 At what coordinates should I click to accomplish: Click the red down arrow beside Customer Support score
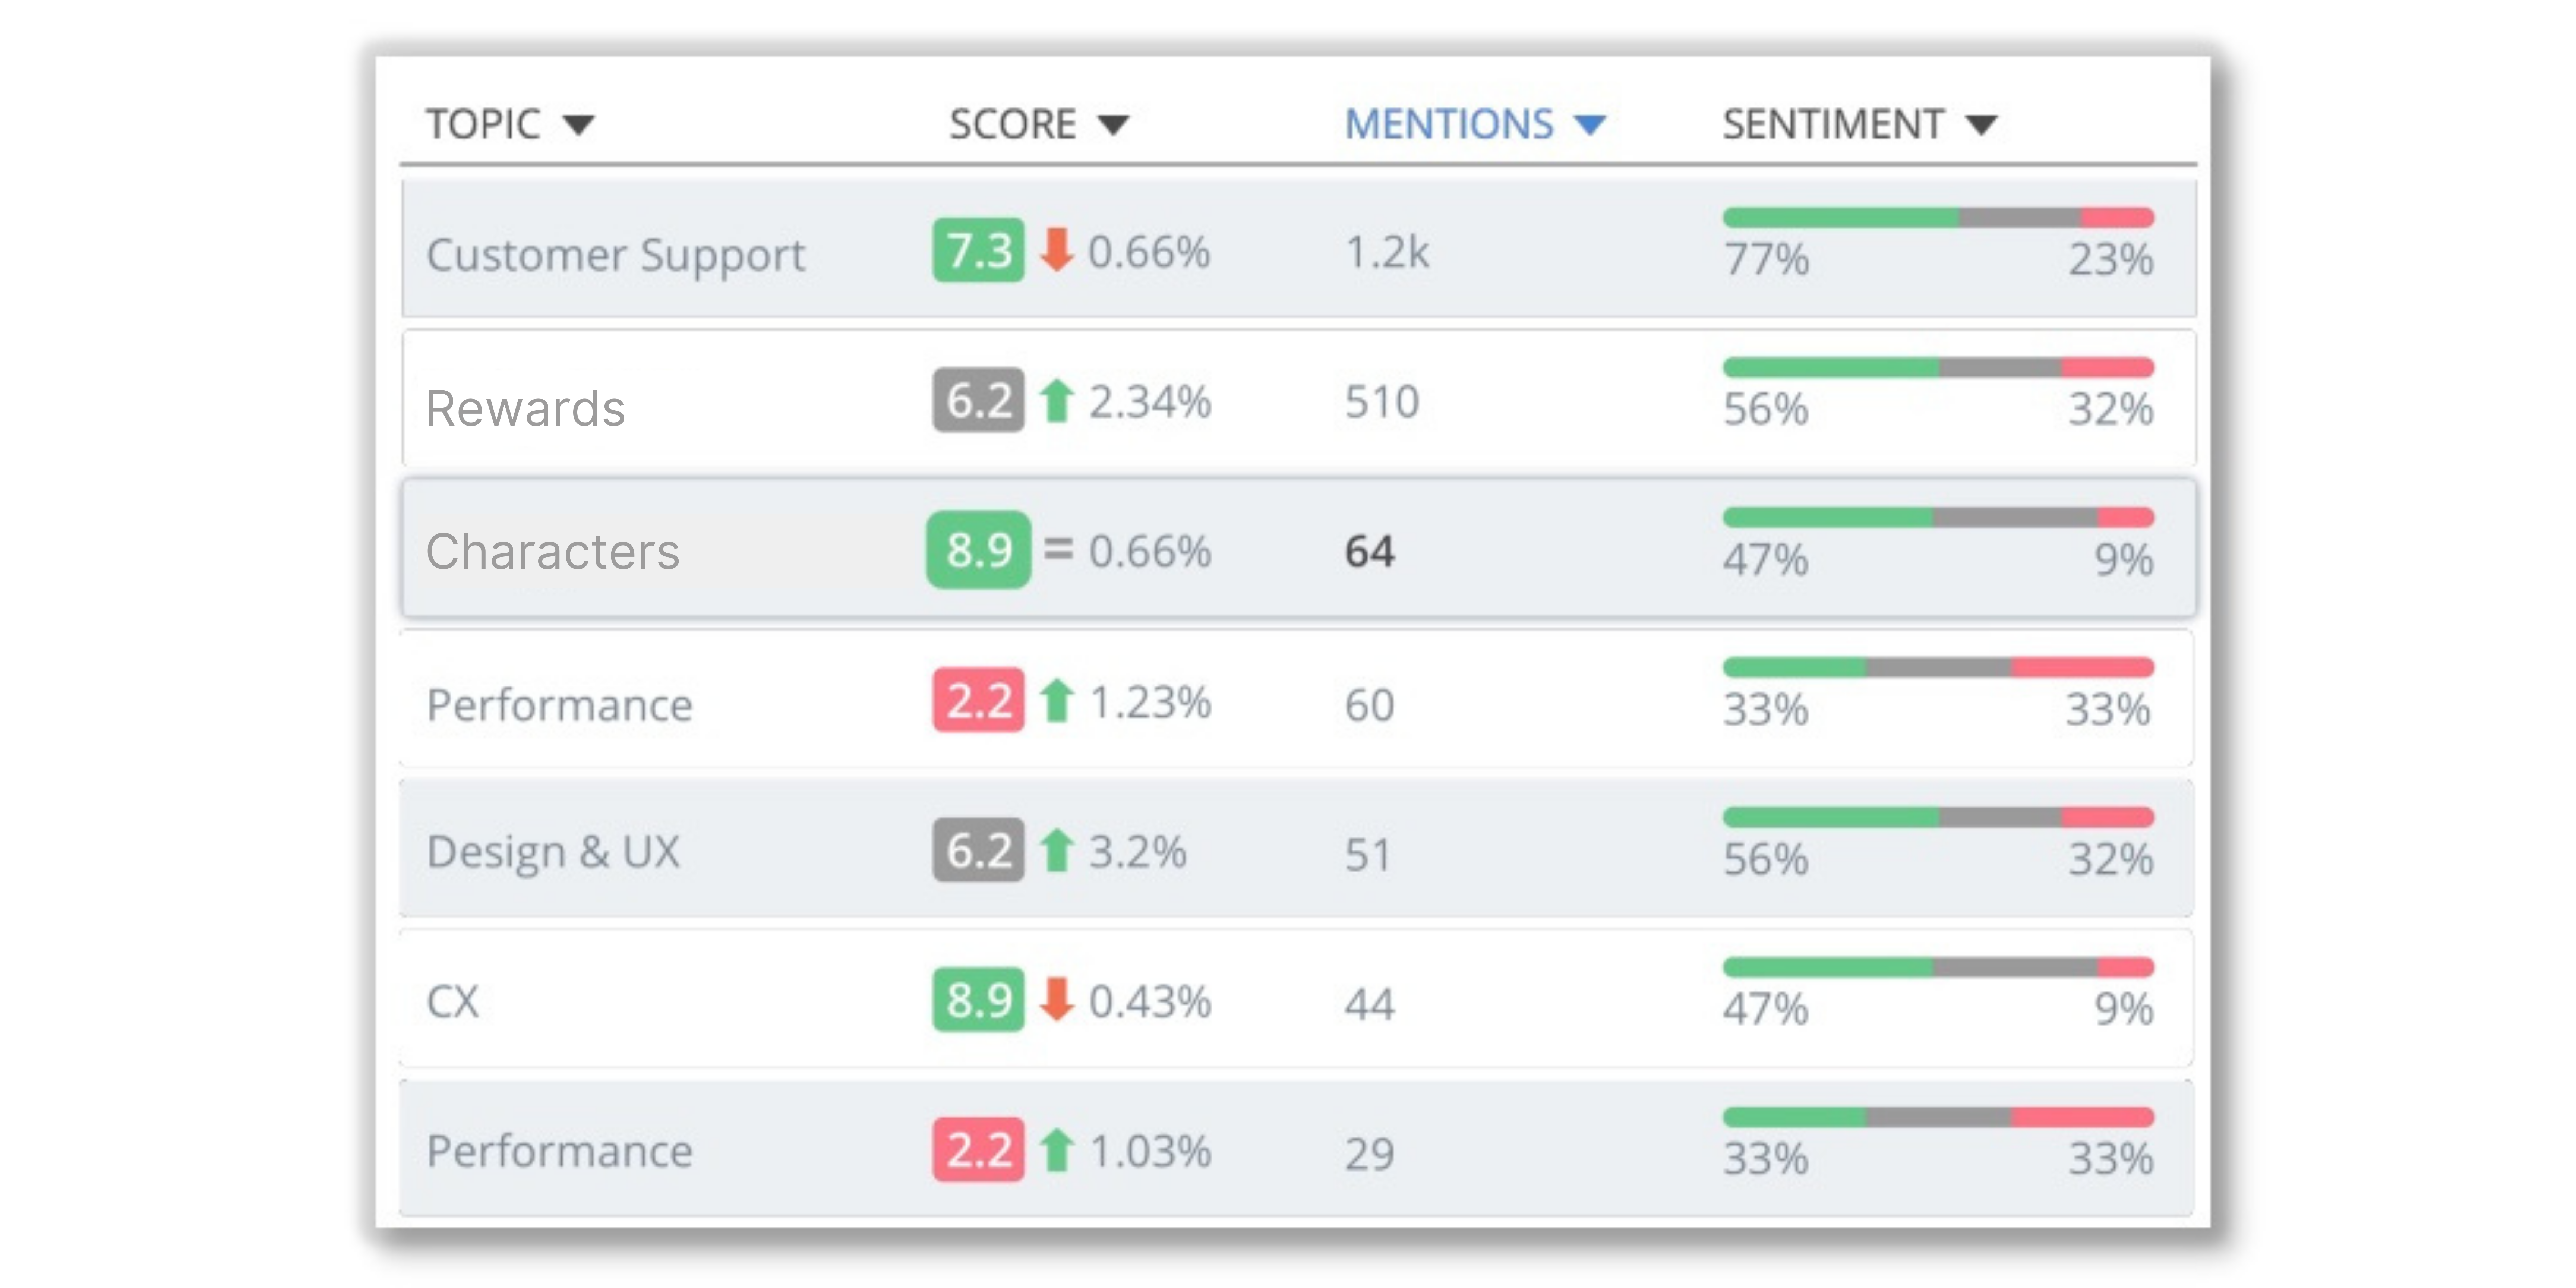tap(1056, 250)
